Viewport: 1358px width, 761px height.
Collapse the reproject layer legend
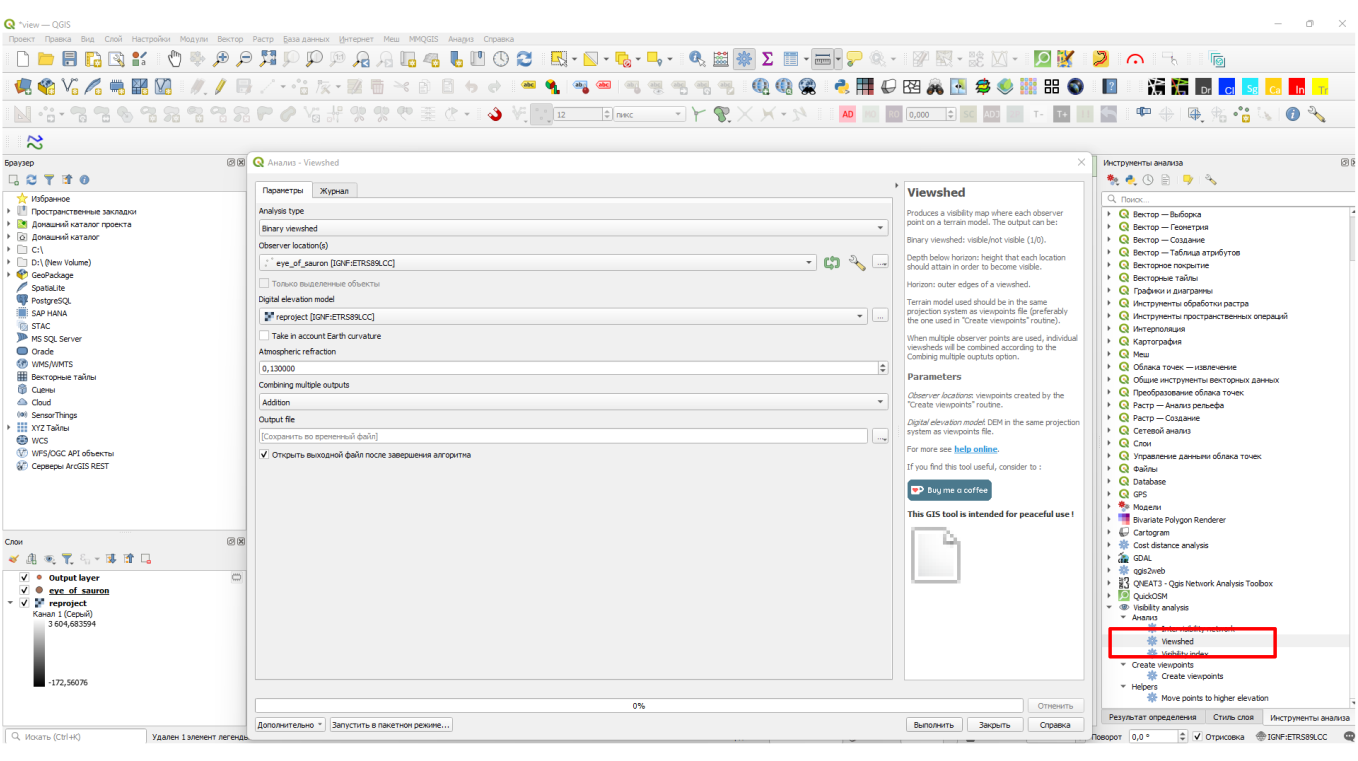click(11, 604)
